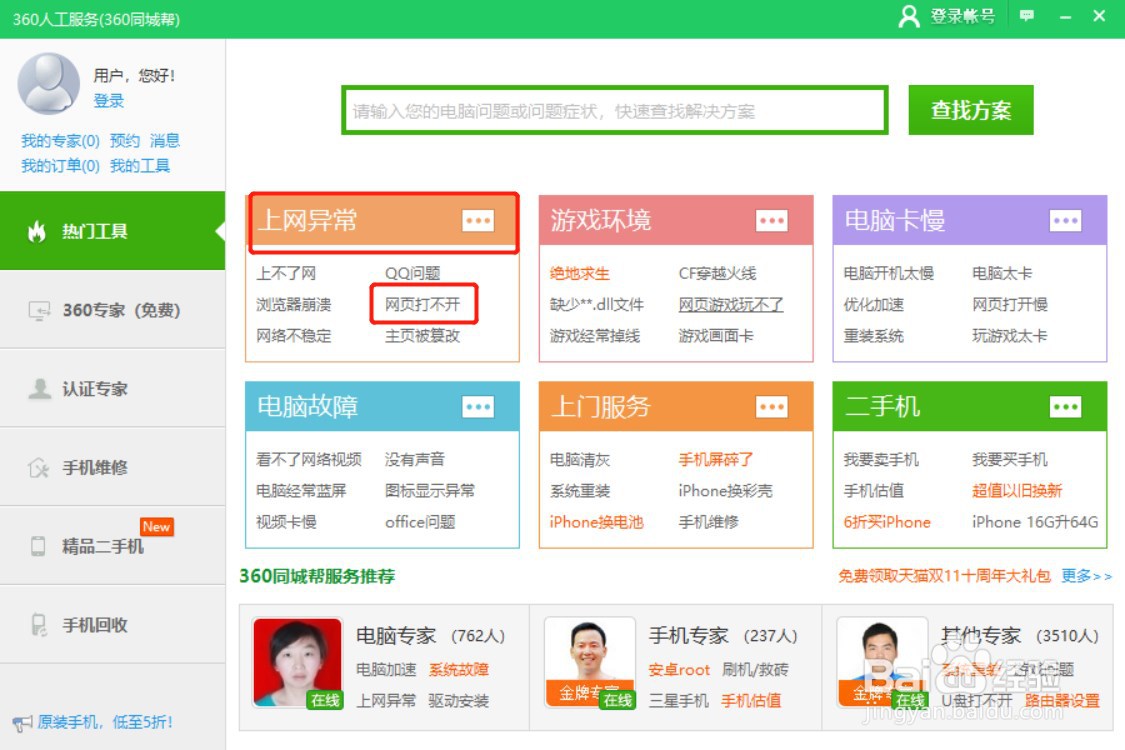Click the megaphone icon at bottom left
The height and width of the screenshot is (750, 1125).
pos(22,723)
